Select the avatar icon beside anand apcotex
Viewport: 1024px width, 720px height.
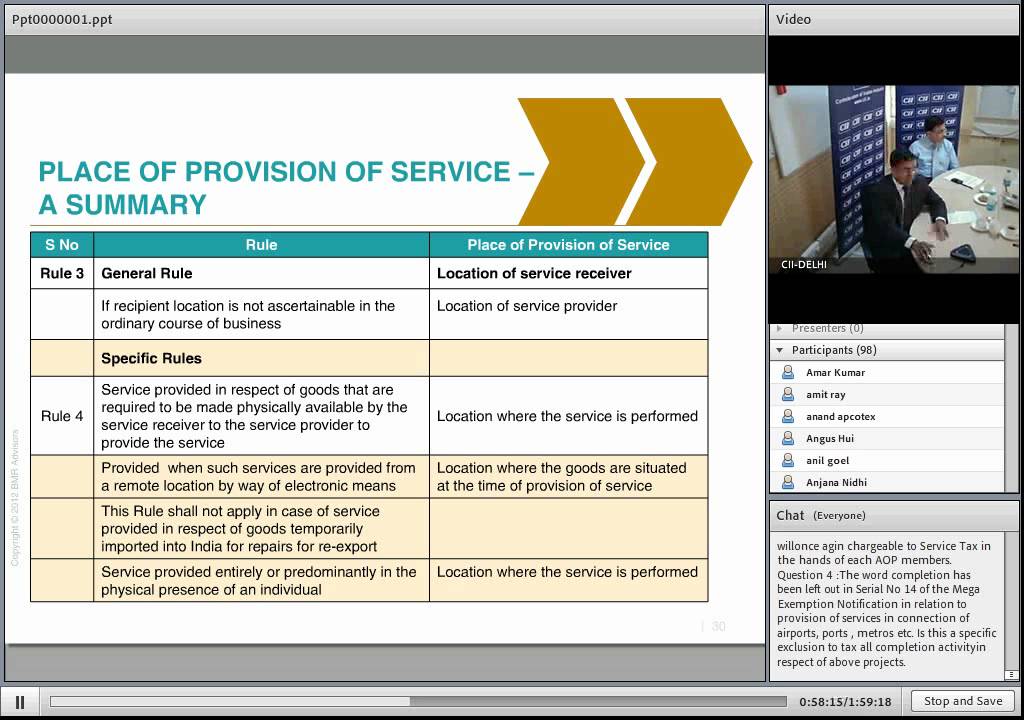click(788, 416)
